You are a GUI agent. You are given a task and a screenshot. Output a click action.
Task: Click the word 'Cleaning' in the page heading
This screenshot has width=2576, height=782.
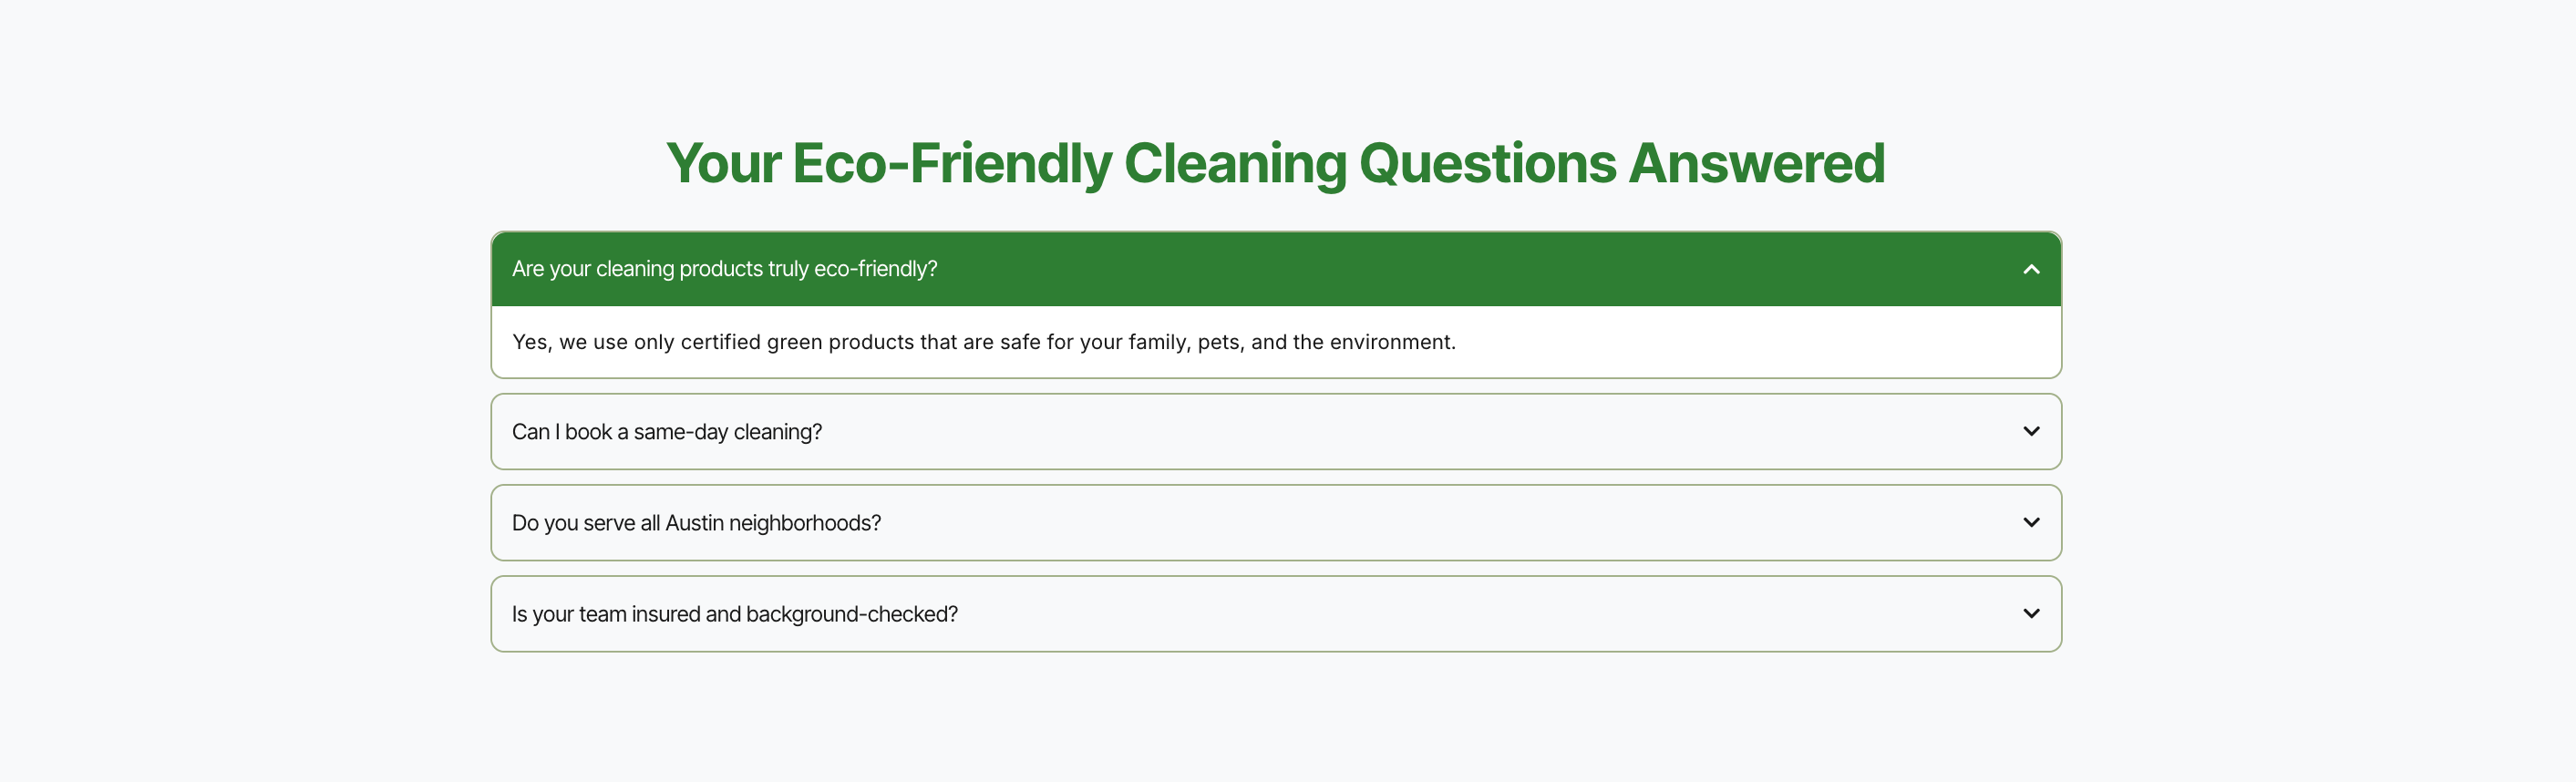(x=1234, y=163)
